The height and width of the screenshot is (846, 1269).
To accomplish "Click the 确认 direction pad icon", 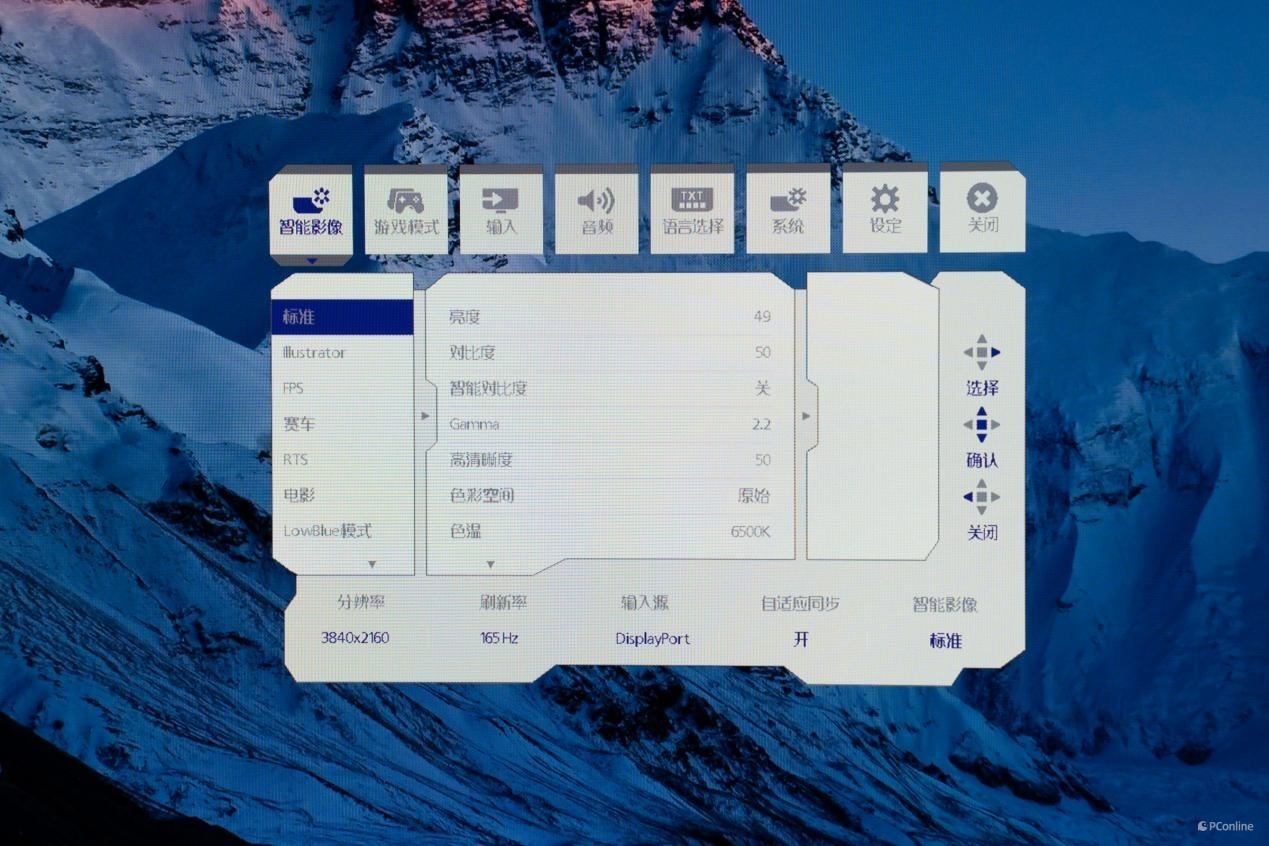I will [x=981, y=424].
